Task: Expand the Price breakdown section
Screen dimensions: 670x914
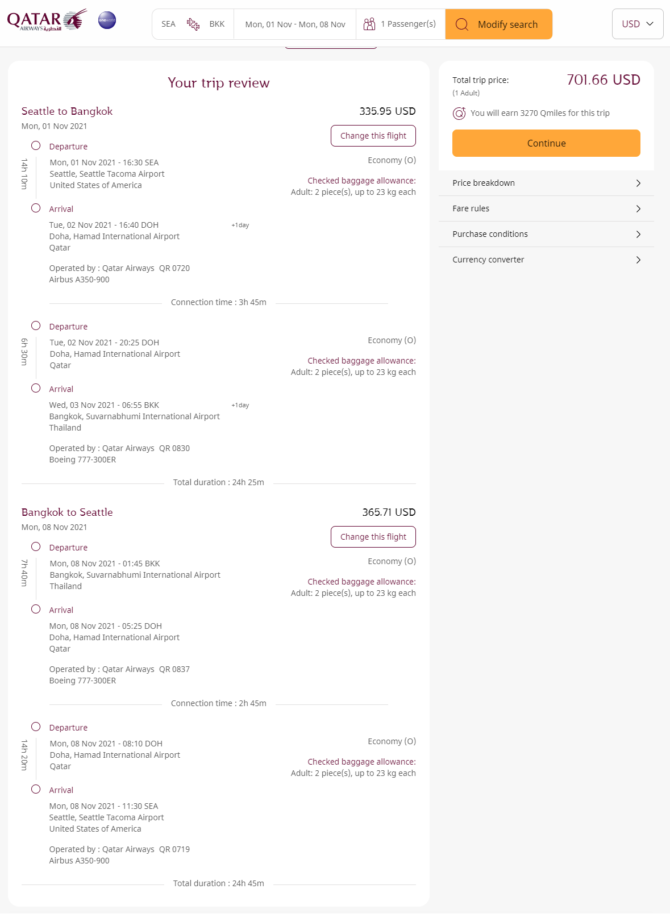Action: tap(546, 183)
